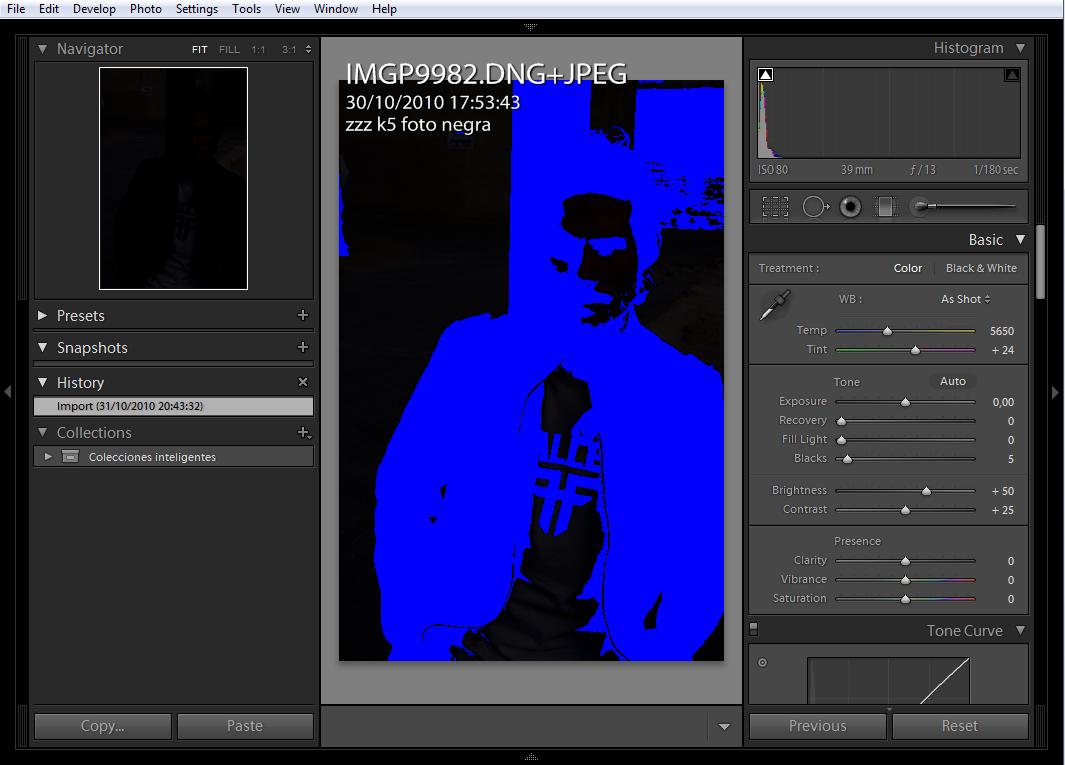Open the Develop menu
Viewport: 1065px width, 765px height.
pyautogui.click(x=94, y=9)
